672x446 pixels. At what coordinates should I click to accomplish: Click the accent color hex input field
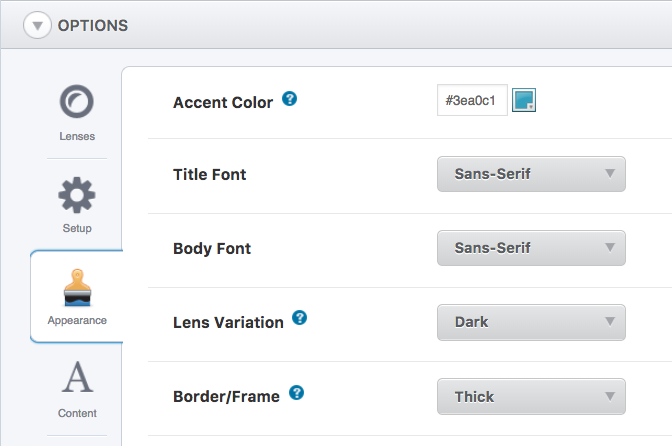click(472, 101)
